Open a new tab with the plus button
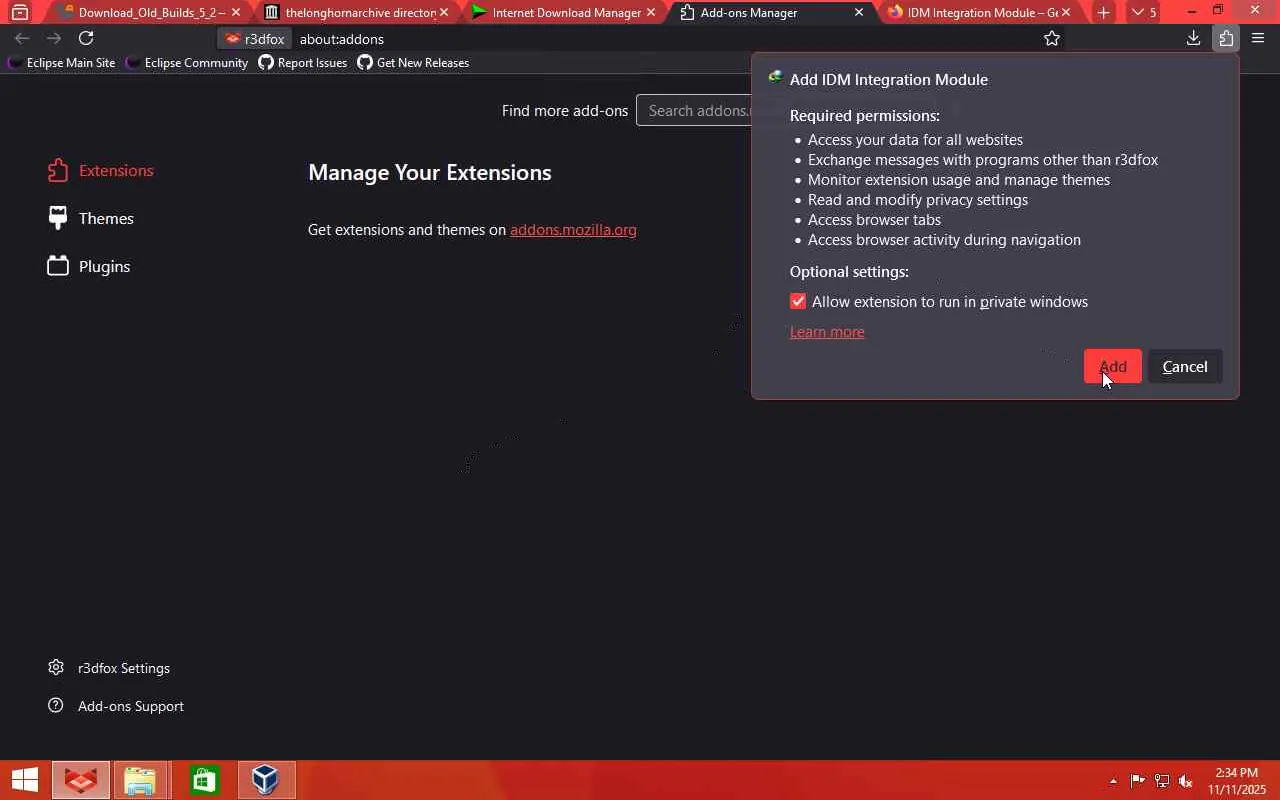 (x=1103, y=13)
